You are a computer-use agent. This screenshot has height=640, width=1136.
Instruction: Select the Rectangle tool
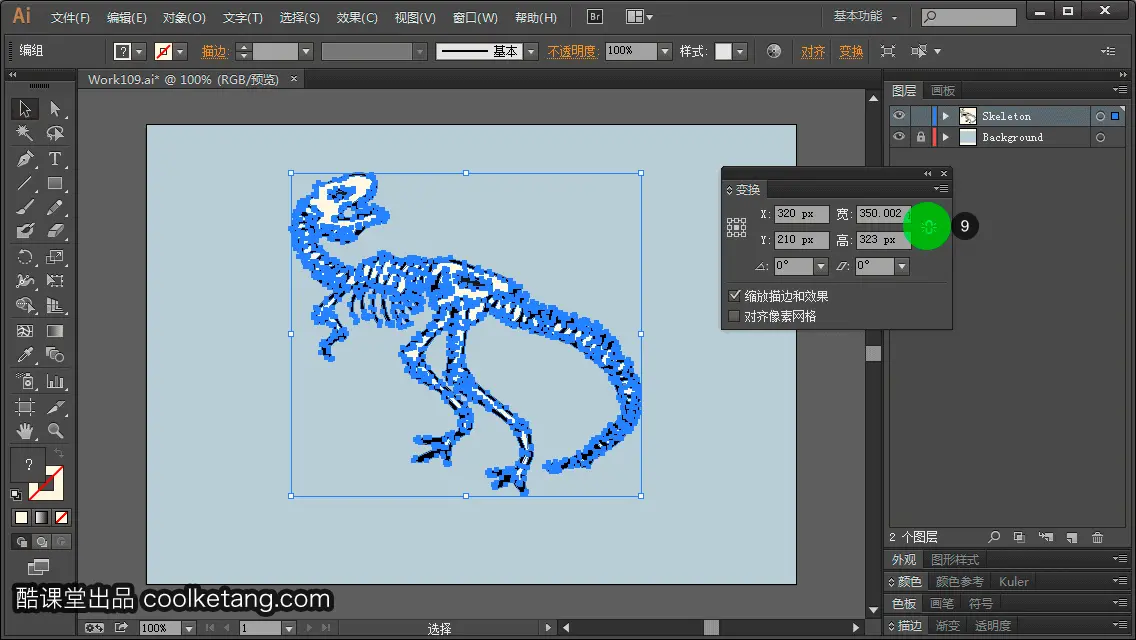coord(55,183)
